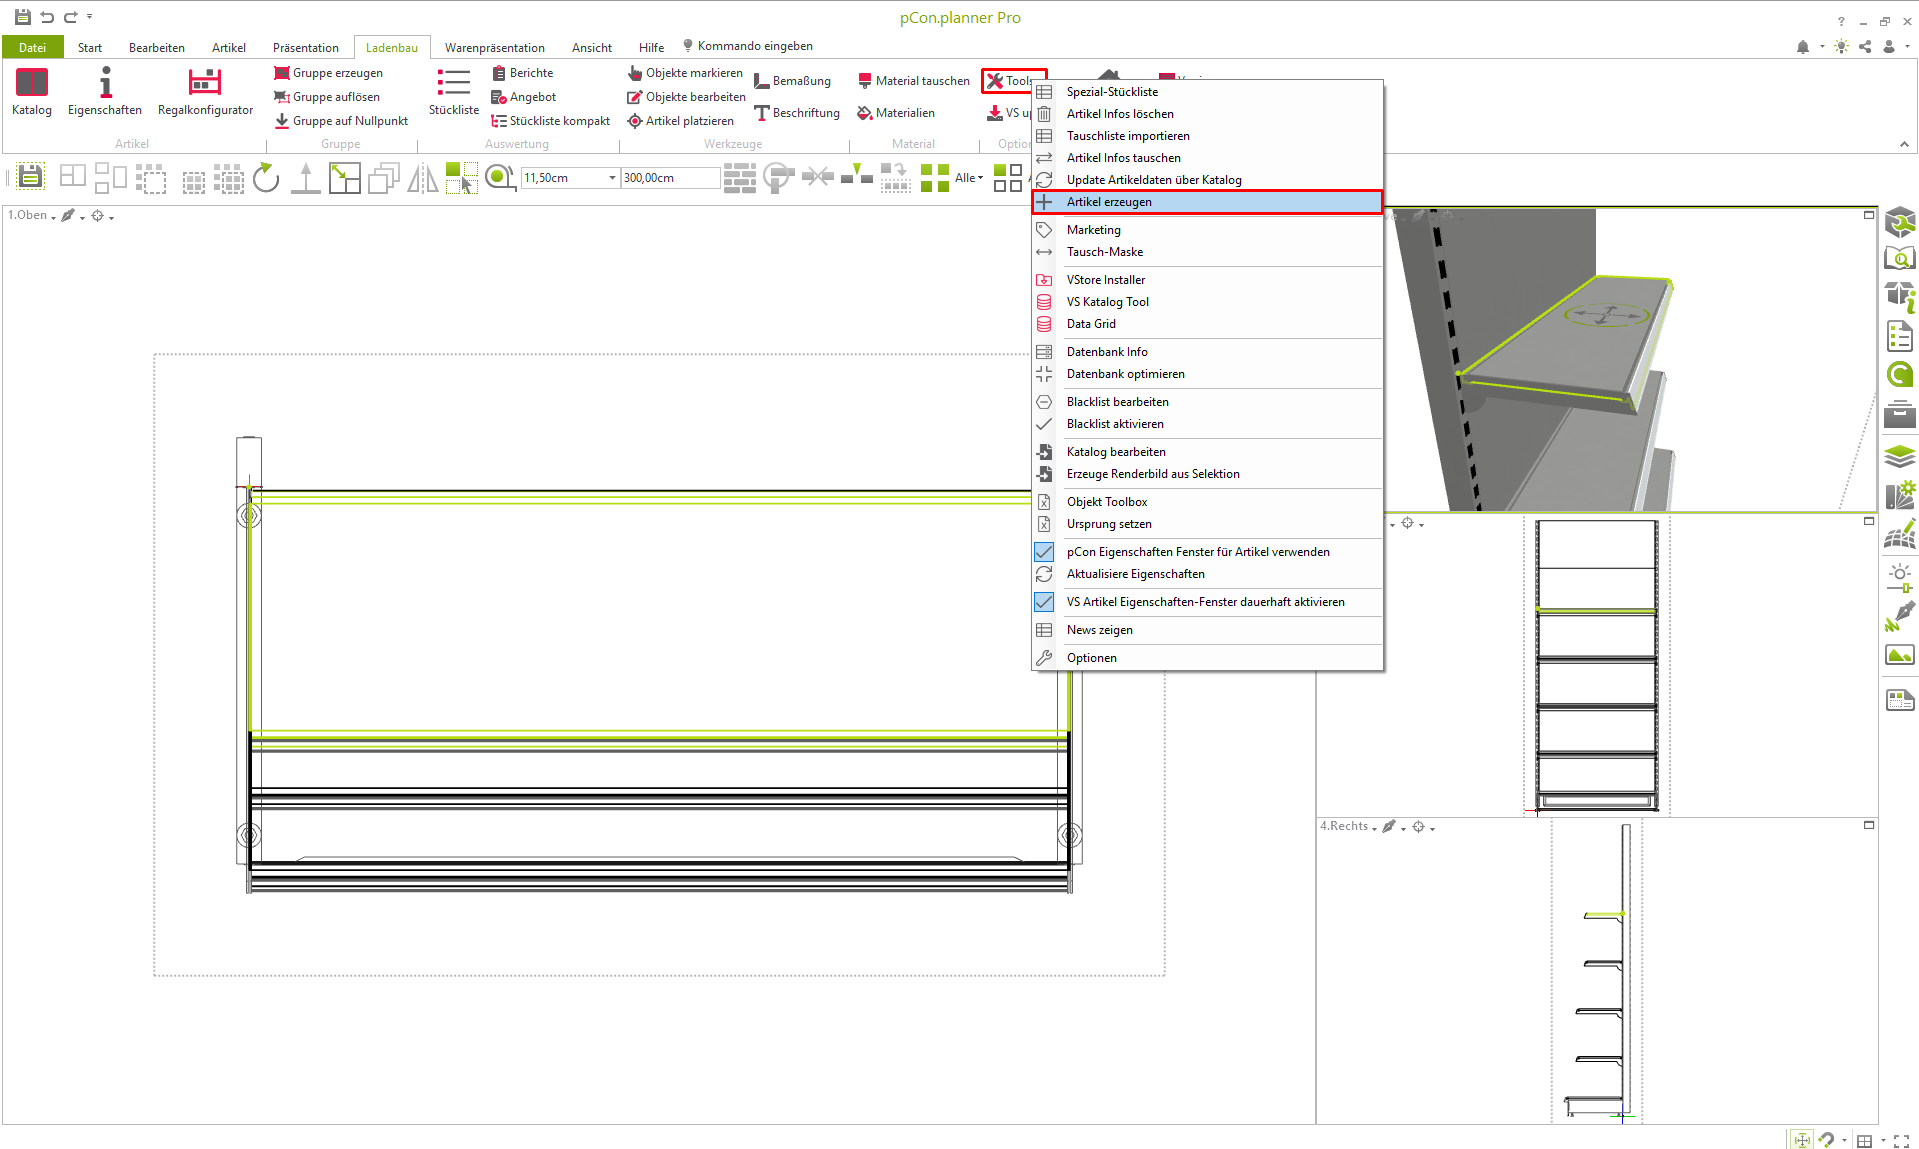Open the Regalkonfigurator tool
1919x1149 pixels.
click(x=205, y=91)
